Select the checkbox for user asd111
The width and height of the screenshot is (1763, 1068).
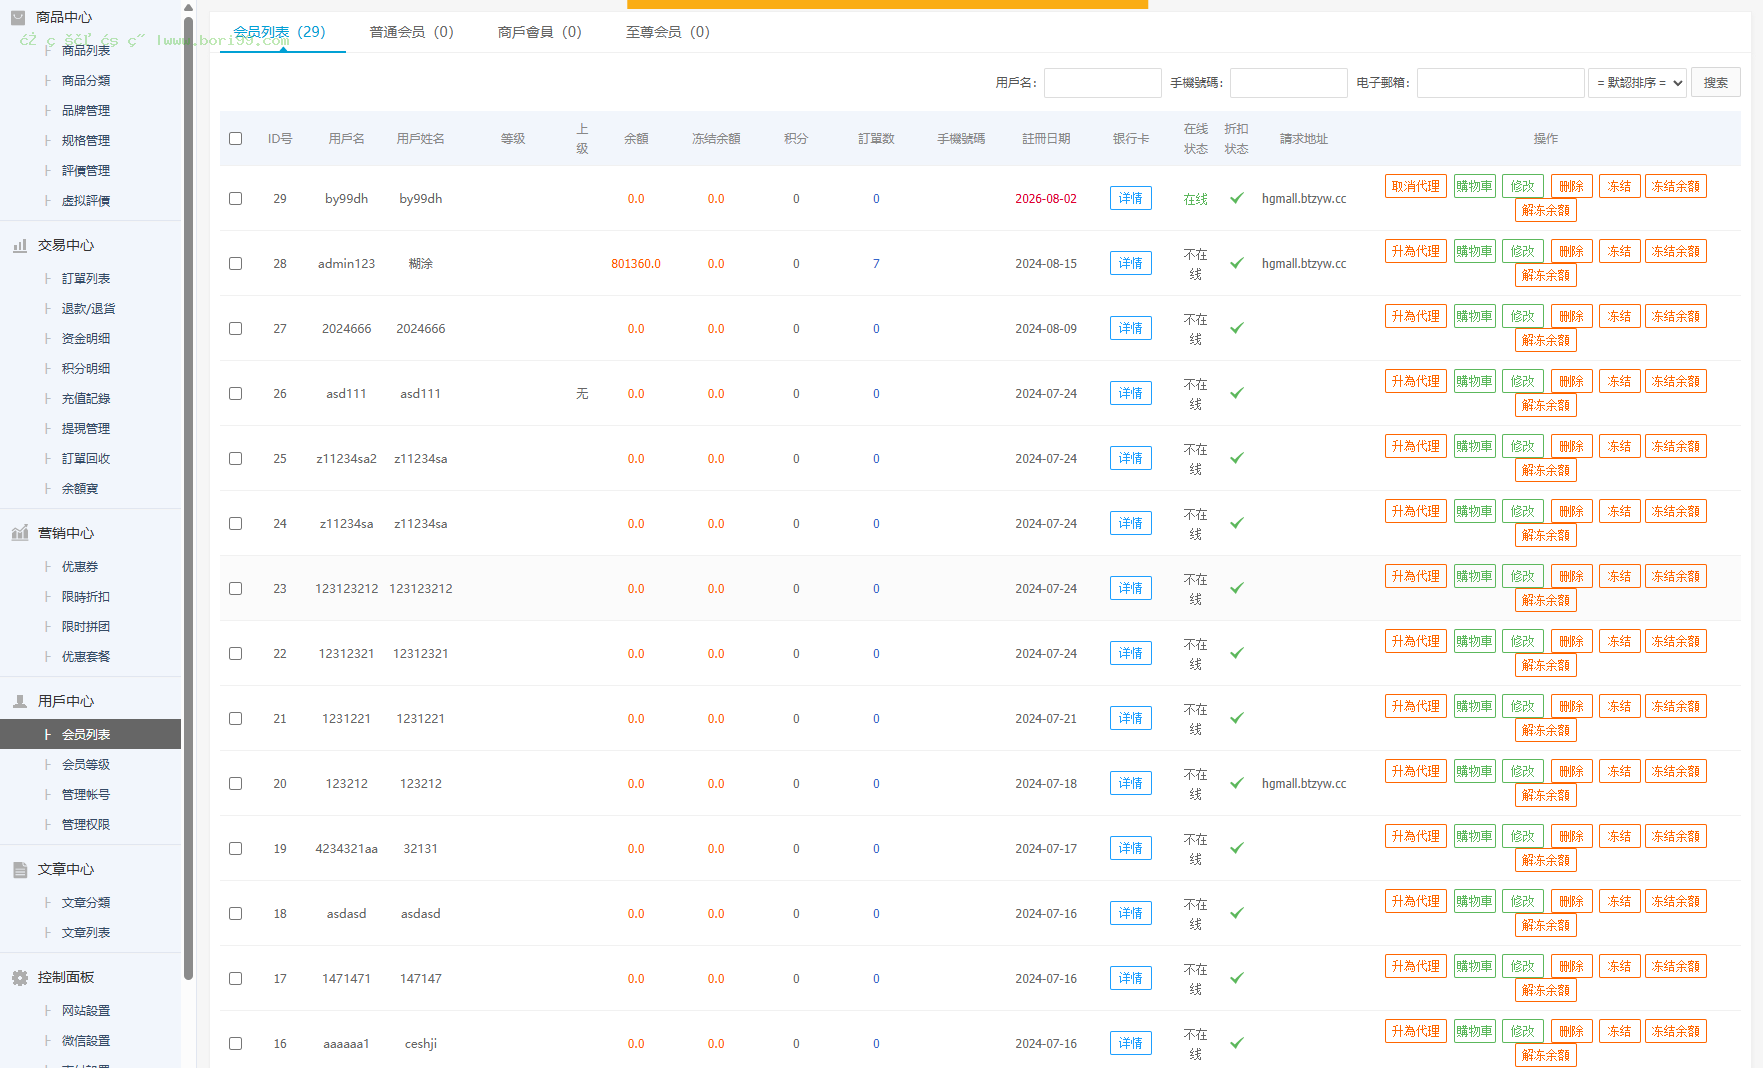tap(236, 394)
